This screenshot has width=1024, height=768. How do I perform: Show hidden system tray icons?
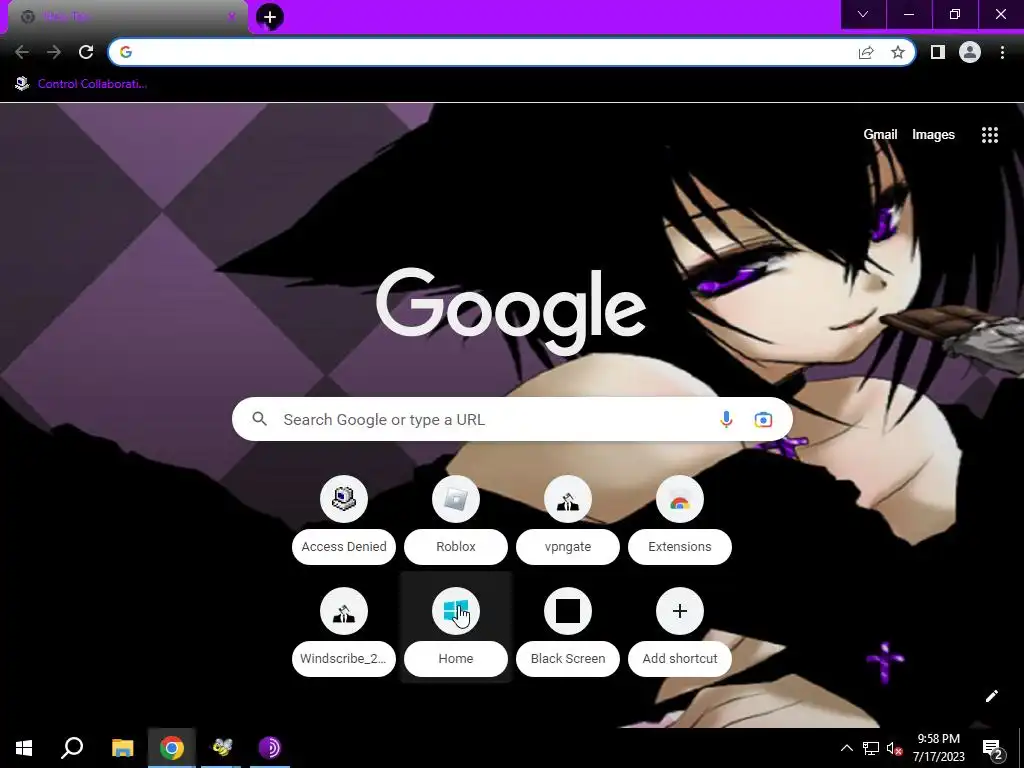(x=846, y=748)
